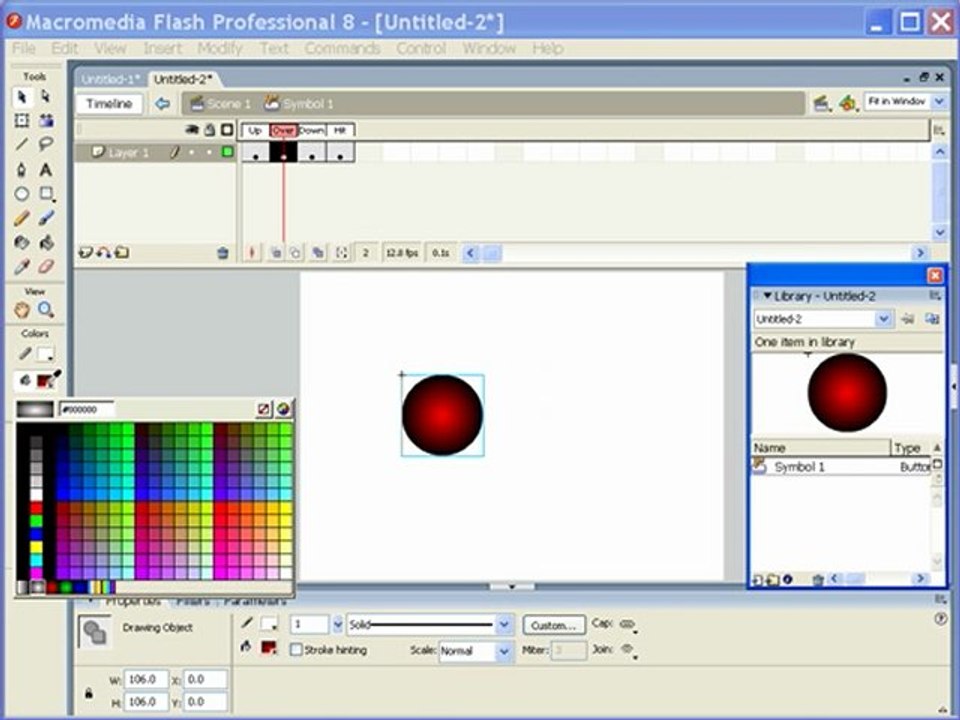
Task: Select the Lasso tool
Action: click(46, 144)
